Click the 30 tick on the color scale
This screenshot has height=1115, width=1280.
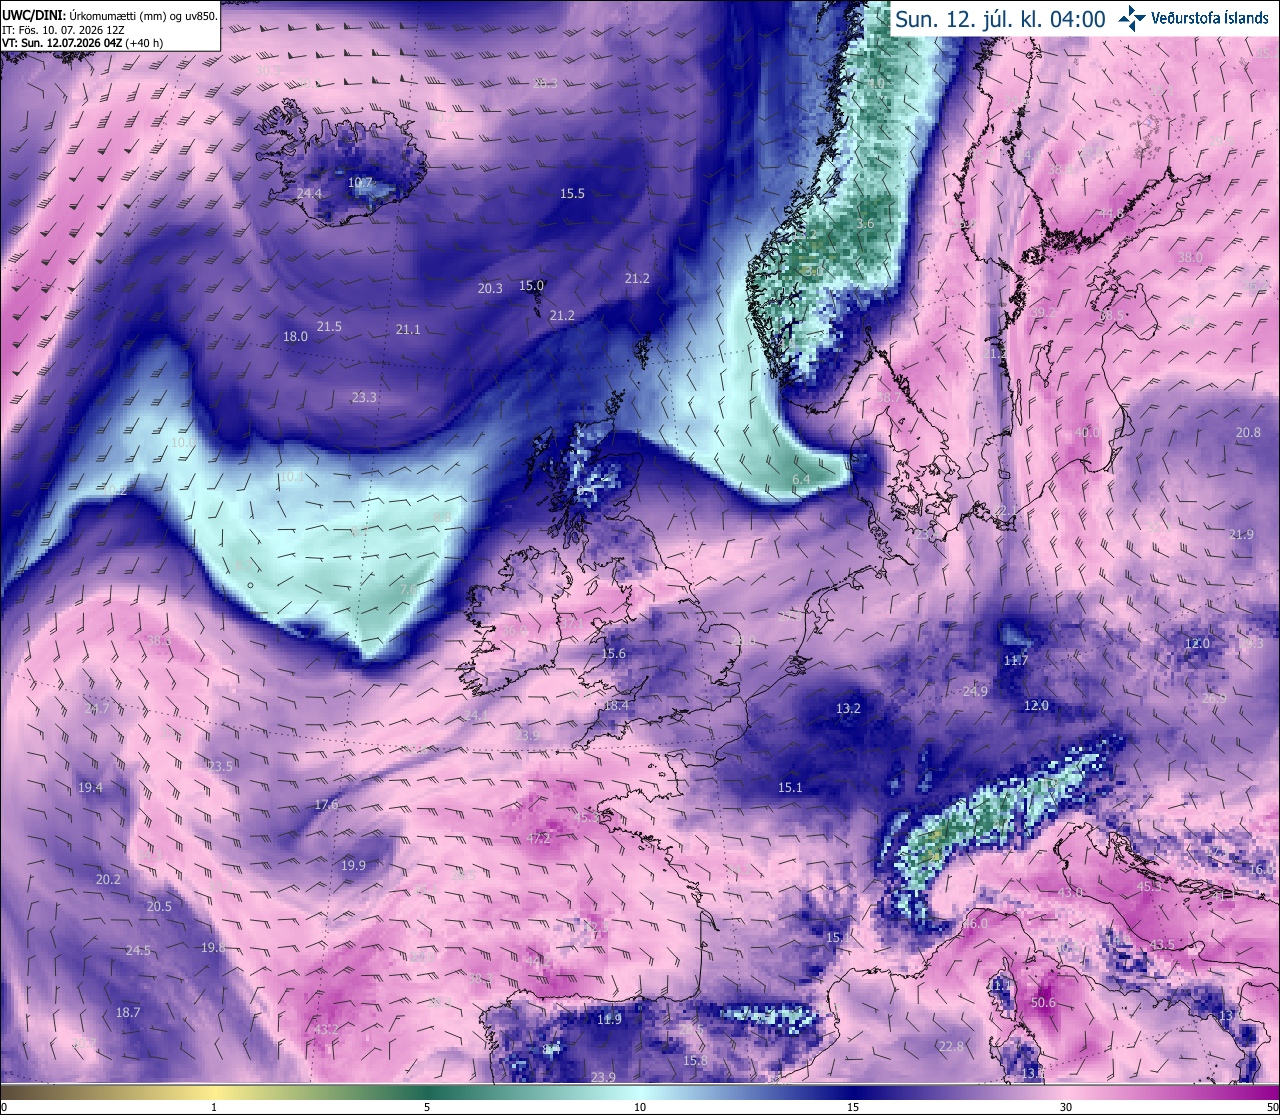[1066, 1107]
